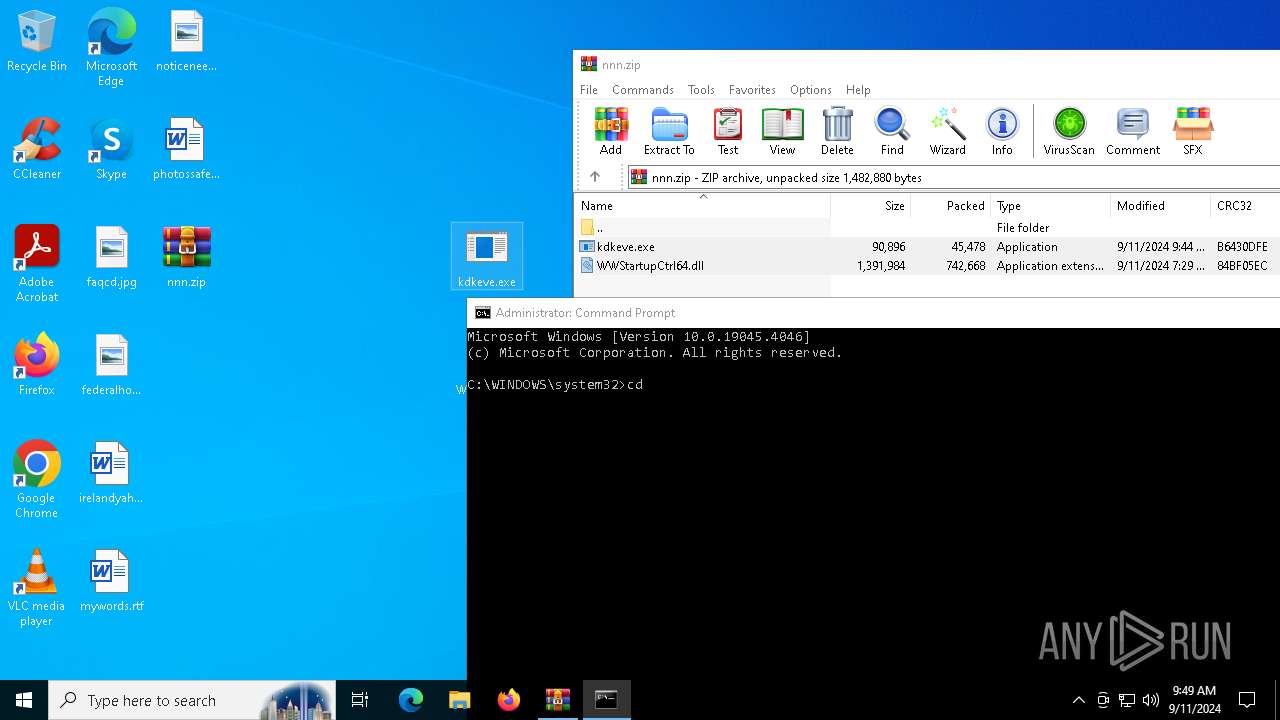Select the Adobe Acrobat desktop shortcut

(x=37, y=264)
